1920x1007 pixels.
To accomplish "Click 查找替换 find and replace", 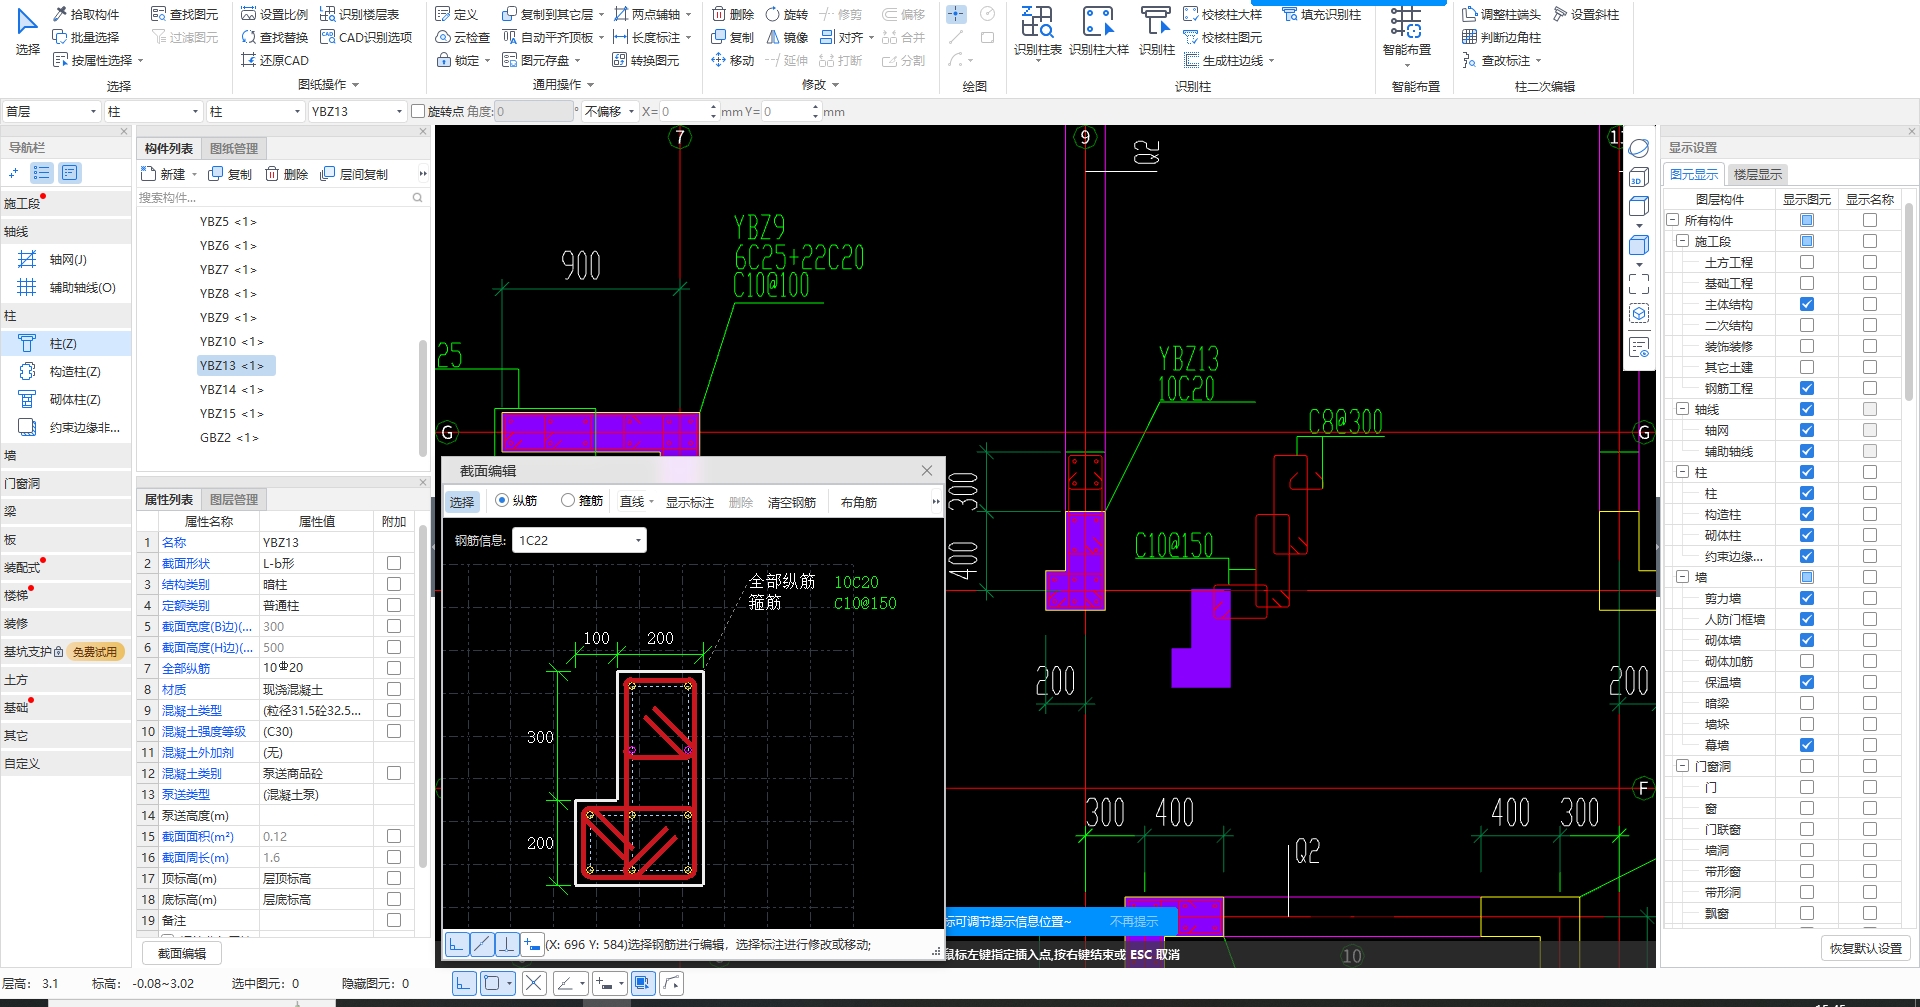I will tap(275, 37).
